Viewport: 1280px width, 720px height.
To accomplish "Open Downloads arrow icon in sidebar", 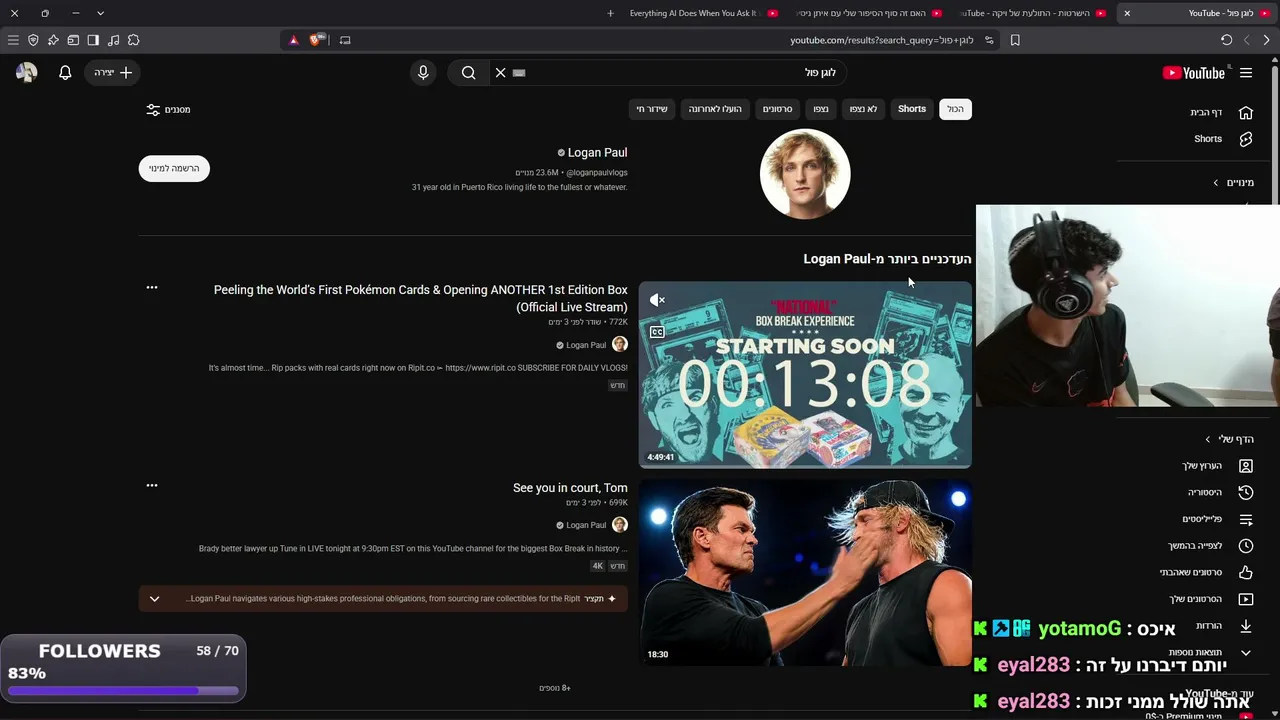I will tap(1246, 626).
